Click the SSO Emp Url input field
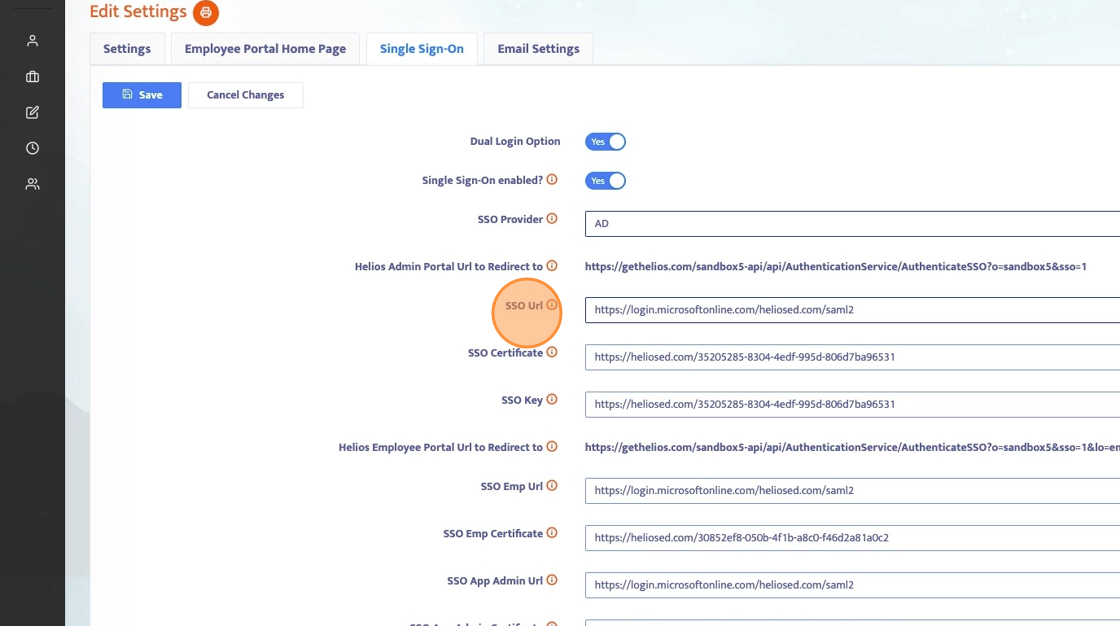 point(852,491)
